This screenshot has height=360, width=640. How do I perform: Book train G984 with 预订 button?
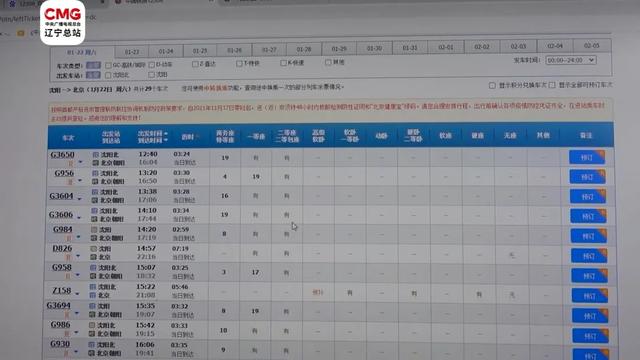coord(589,236)
